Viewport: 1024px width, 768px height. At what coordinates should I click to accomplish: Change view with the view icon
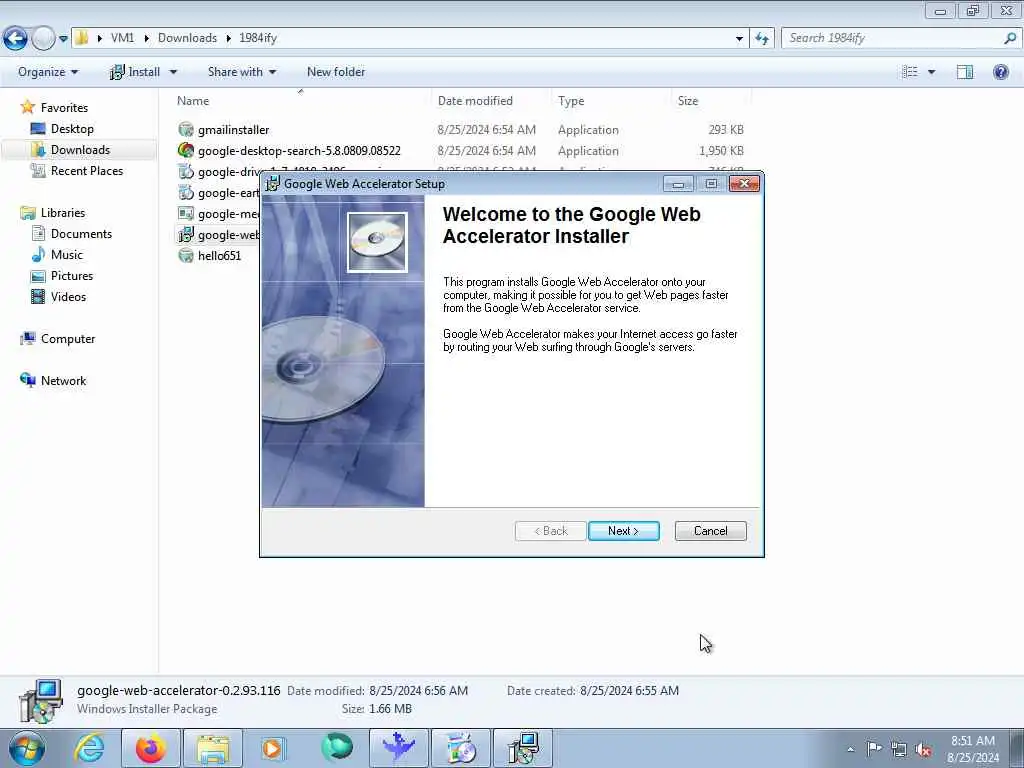(910, 72)
